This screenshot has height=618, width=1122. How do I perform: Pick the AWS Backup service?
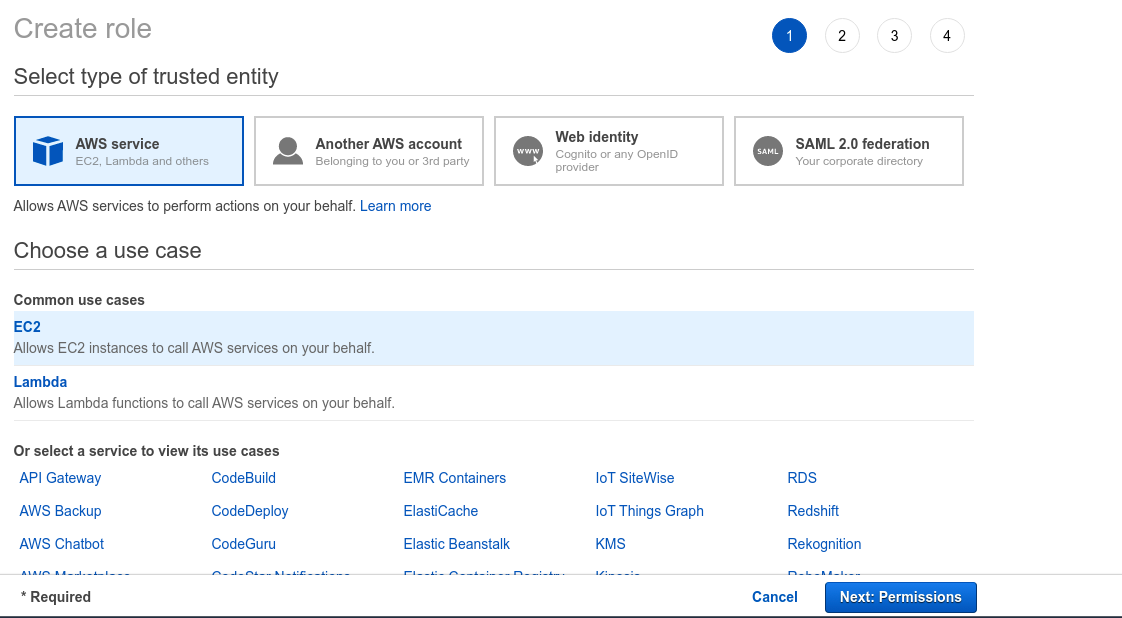60,511
